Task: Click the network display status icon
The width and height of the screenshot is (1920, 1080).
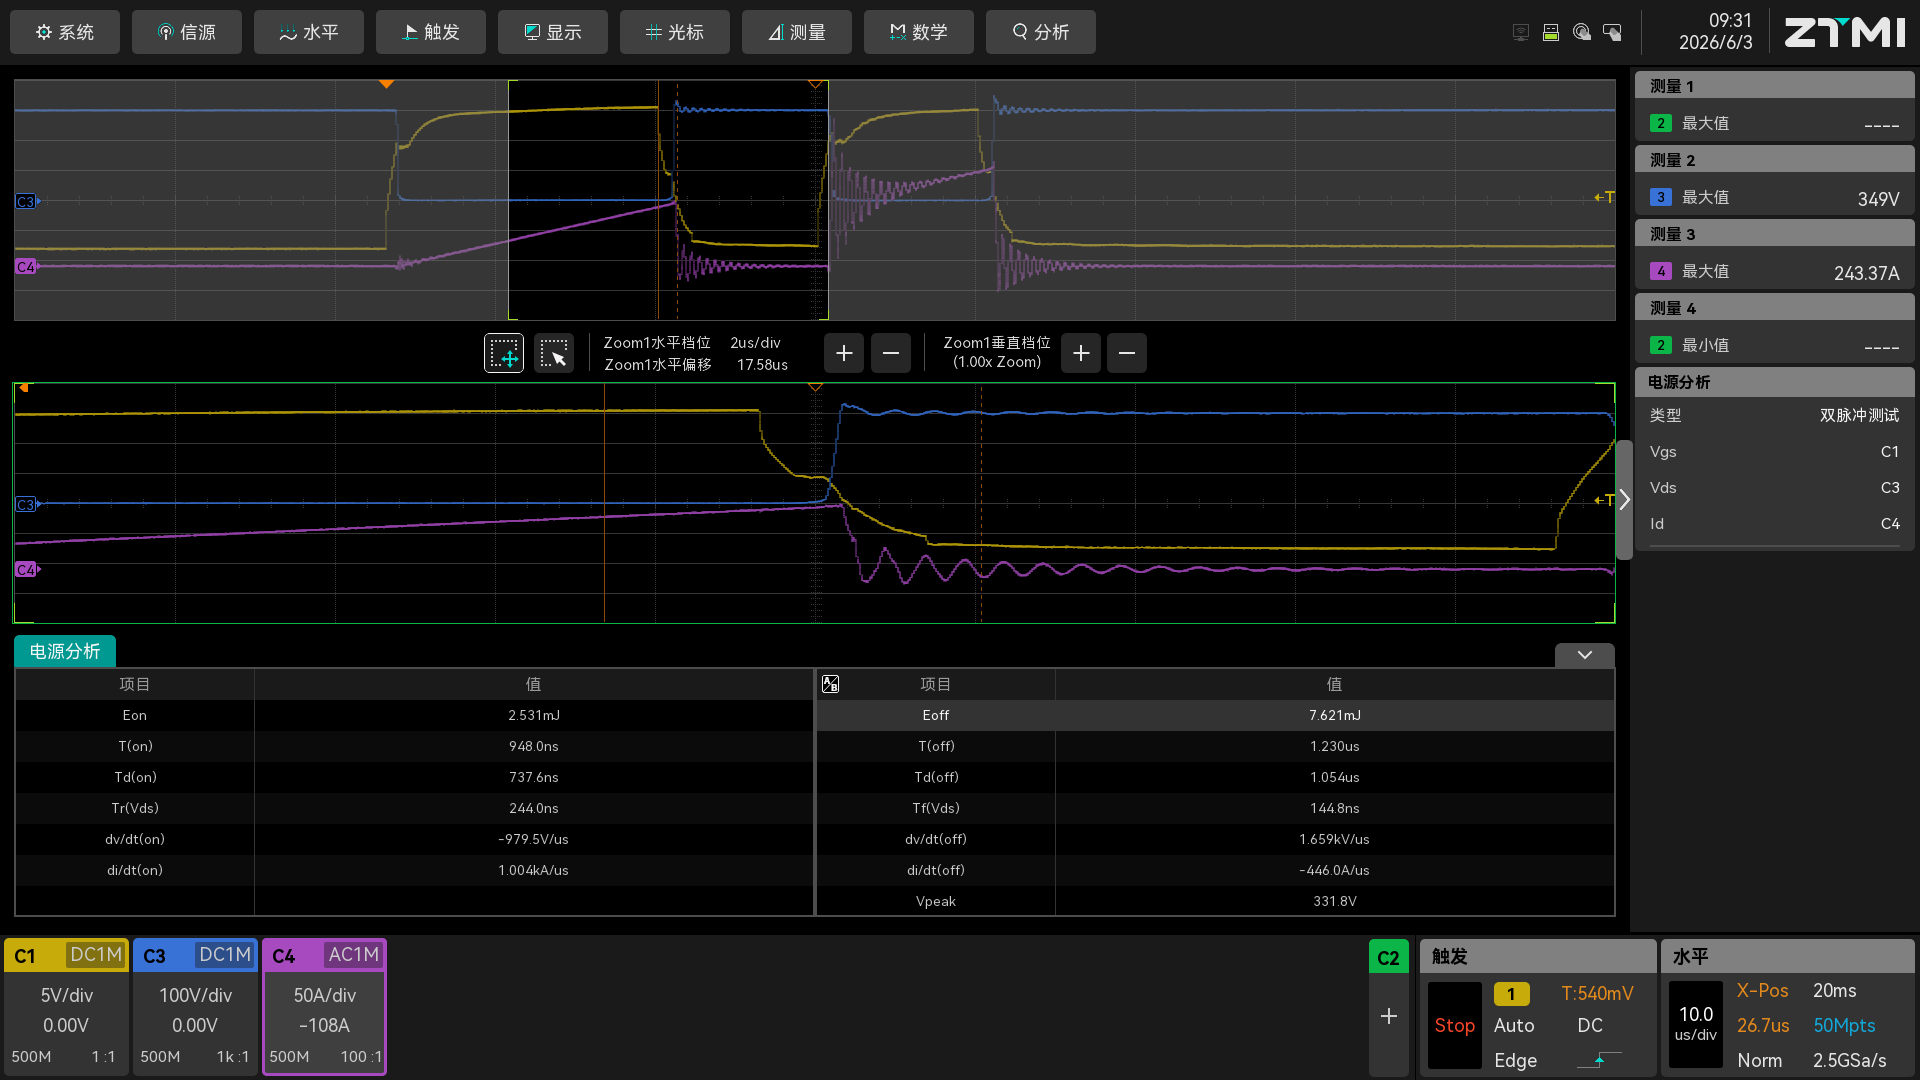Action: (1521, 33)
